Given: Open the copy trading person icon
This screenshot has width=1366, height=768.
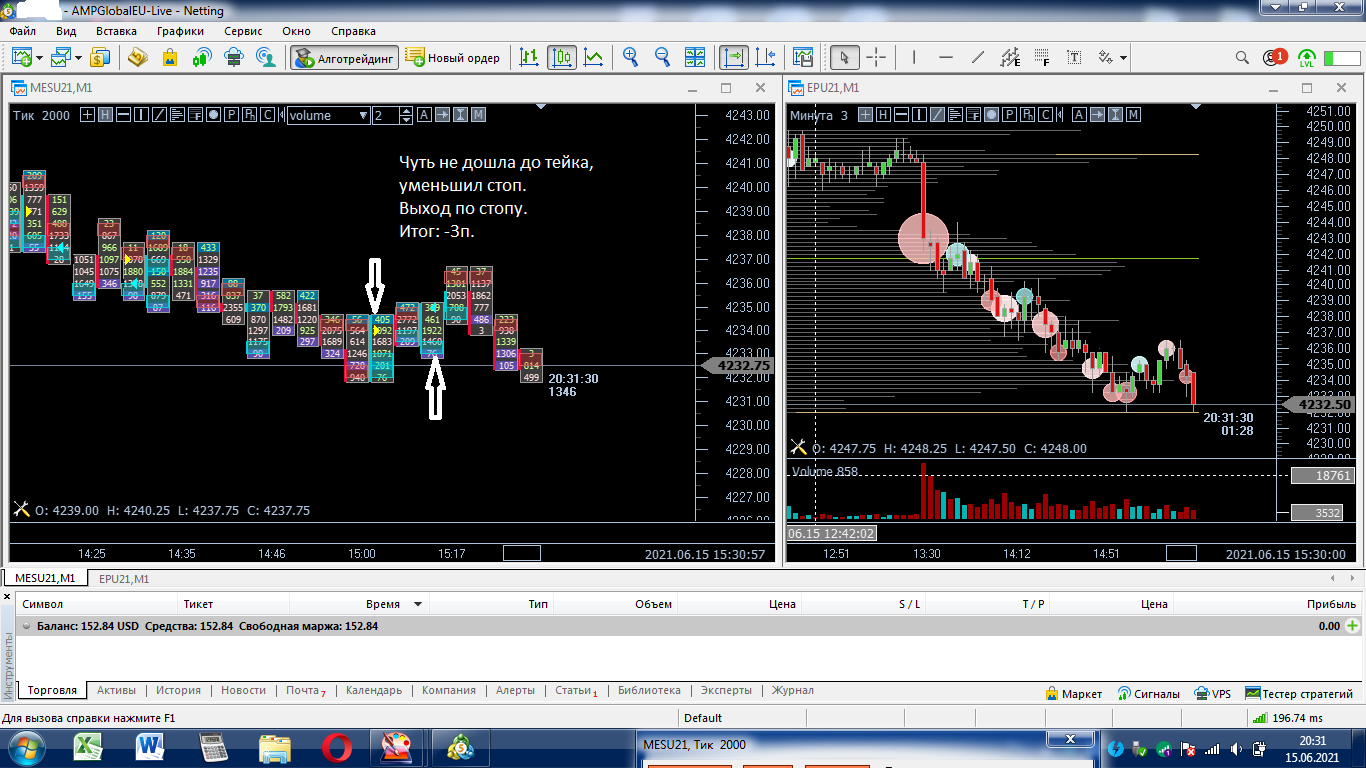Looking at the screenshot, I should pos(266,57).
